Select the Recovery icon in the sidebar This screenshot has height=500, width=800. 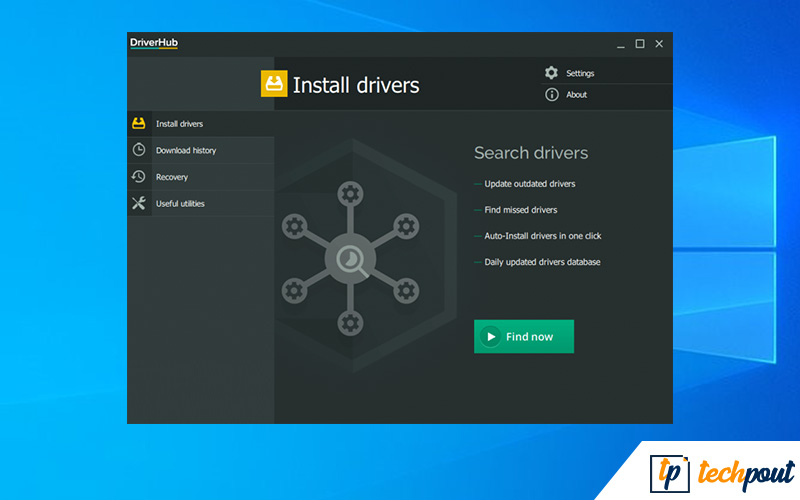[139, 177]
